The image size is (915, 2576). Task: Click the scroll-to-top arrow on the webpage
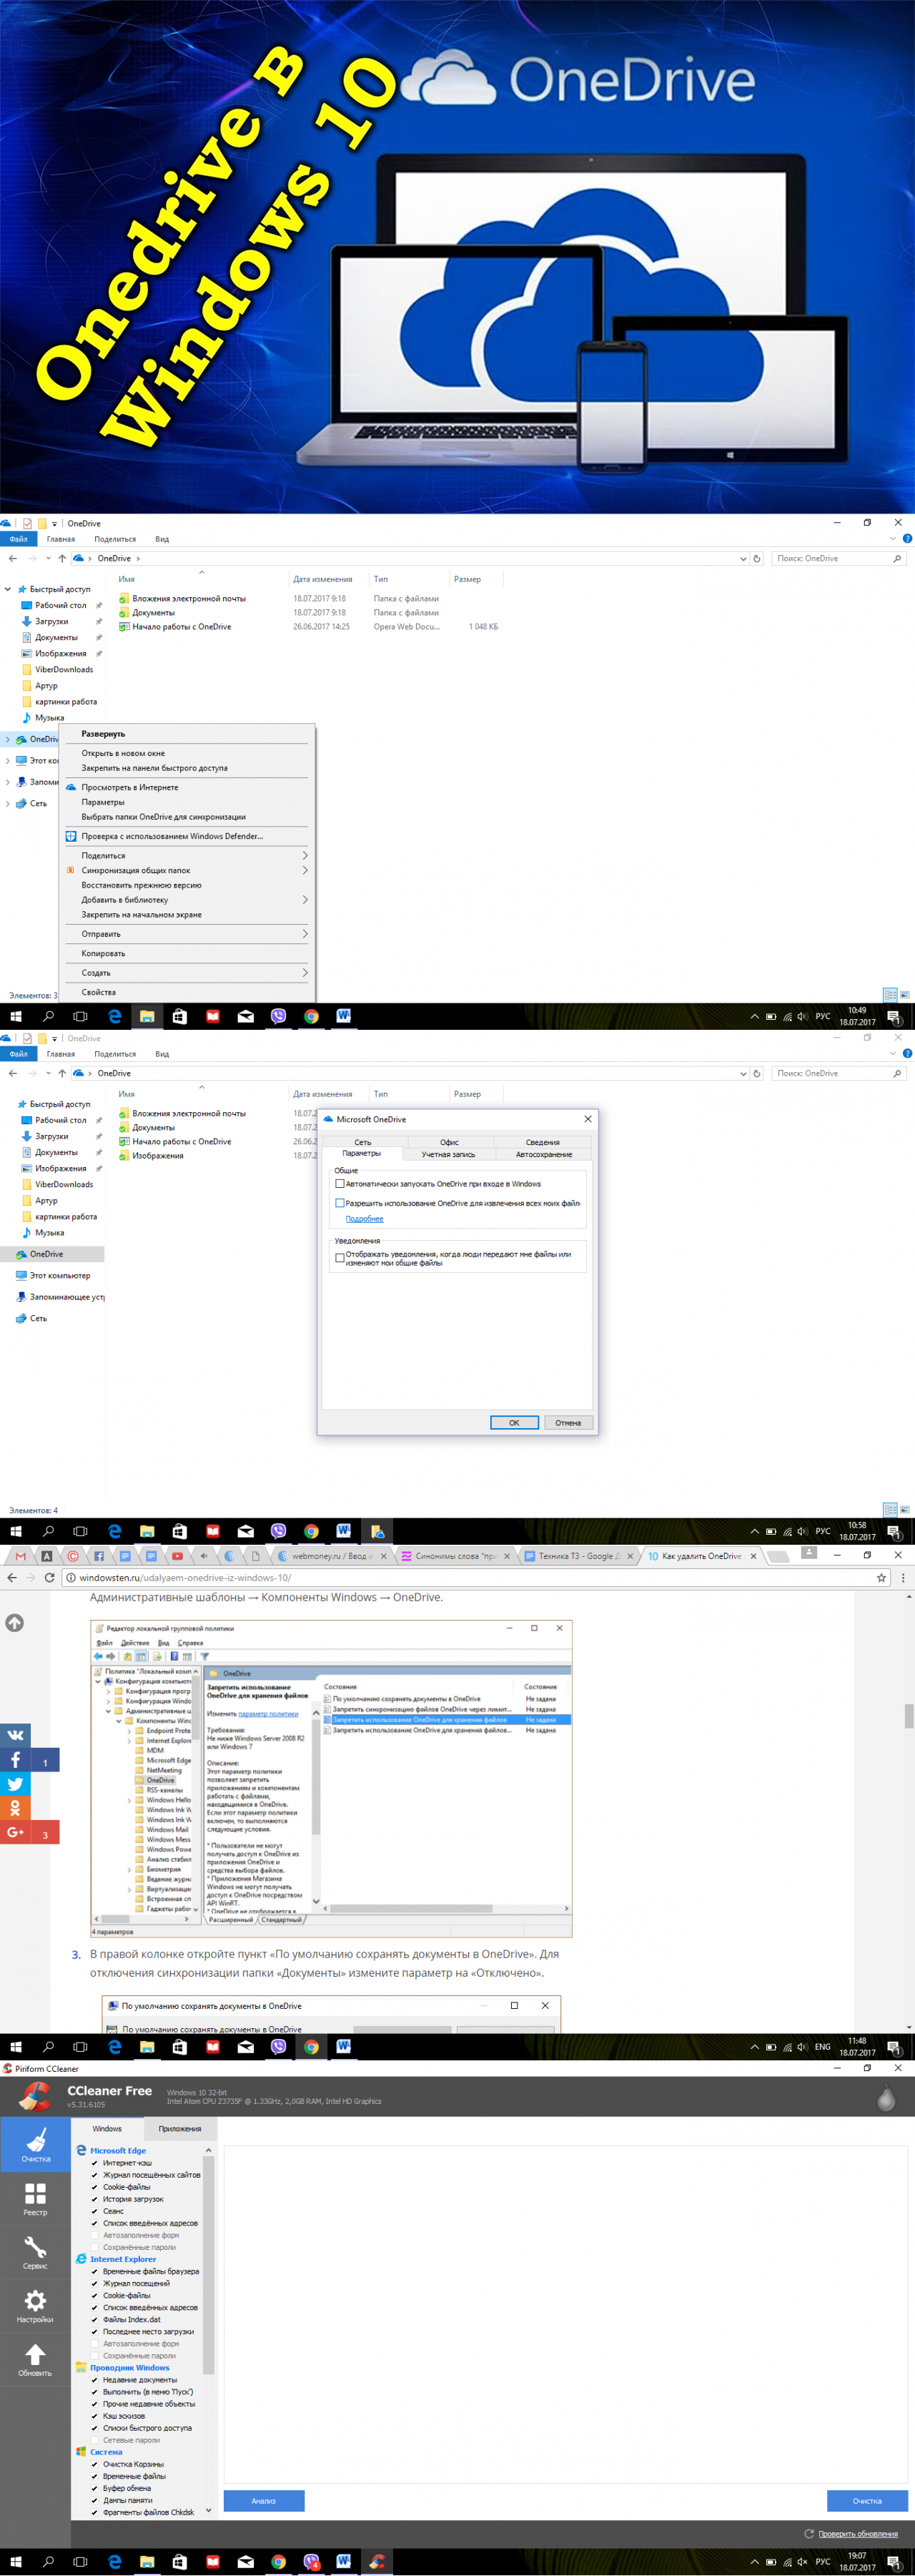tap(15, 1623)
